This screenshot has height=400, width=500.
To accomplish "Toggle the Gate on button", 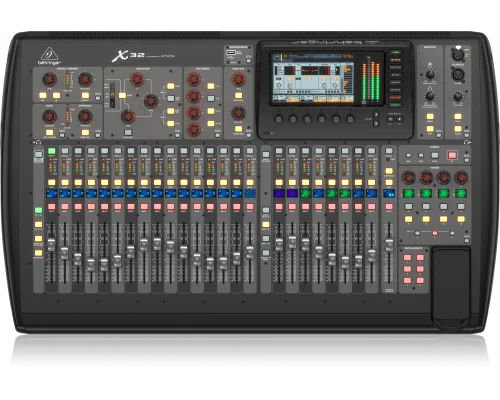I will click(x=49, y=132).
